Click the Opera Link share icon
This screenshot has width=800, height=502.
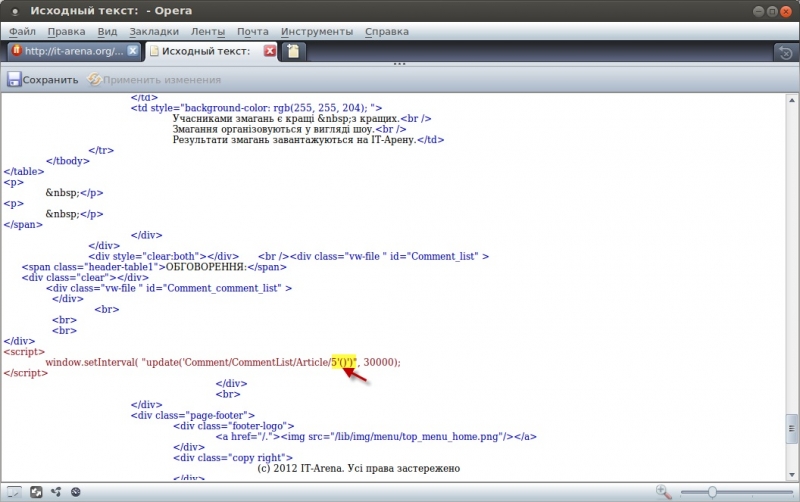(x=56, y=492)
